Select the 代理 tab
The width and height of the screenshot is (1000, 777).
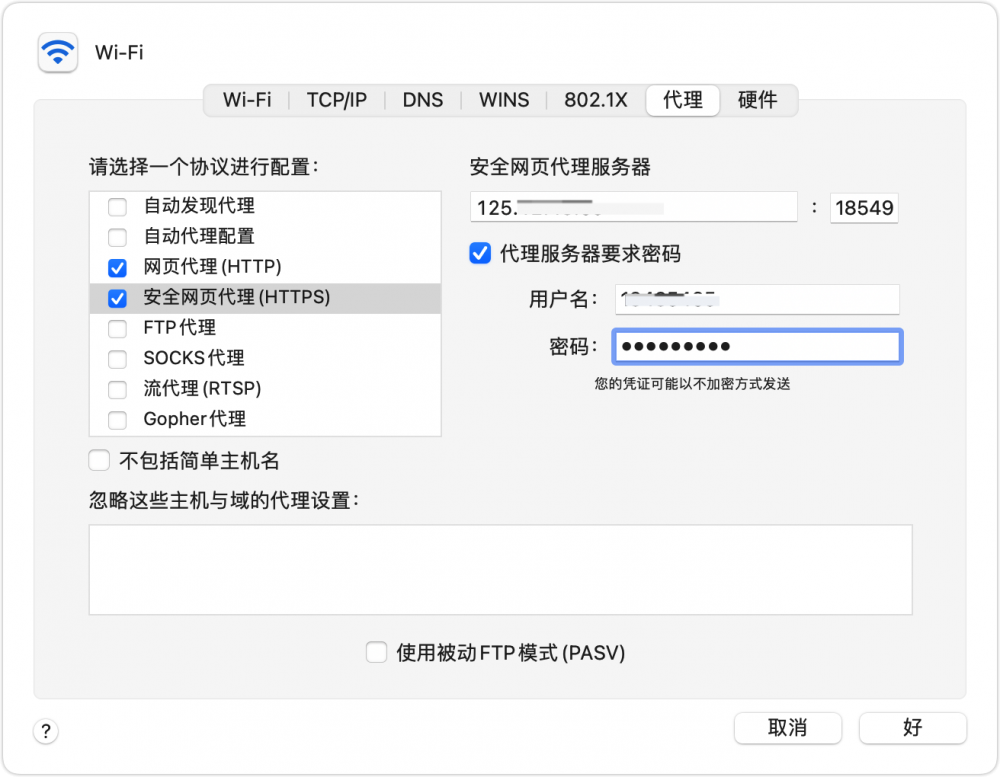[683, 100]
